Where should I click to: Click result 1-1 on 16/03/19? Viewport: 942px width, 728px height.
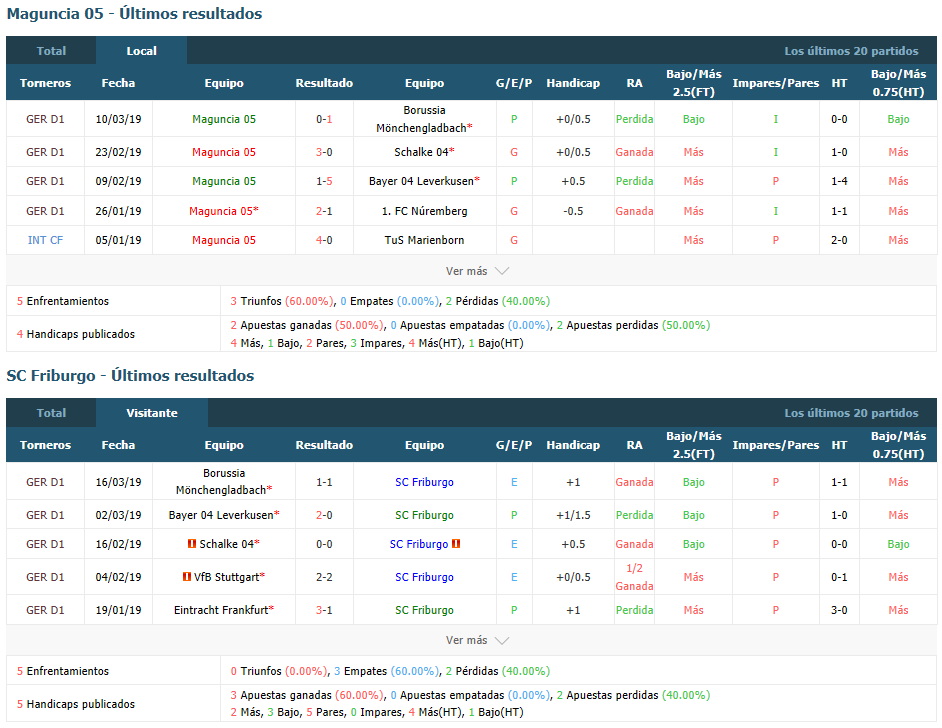pos(324,482)
